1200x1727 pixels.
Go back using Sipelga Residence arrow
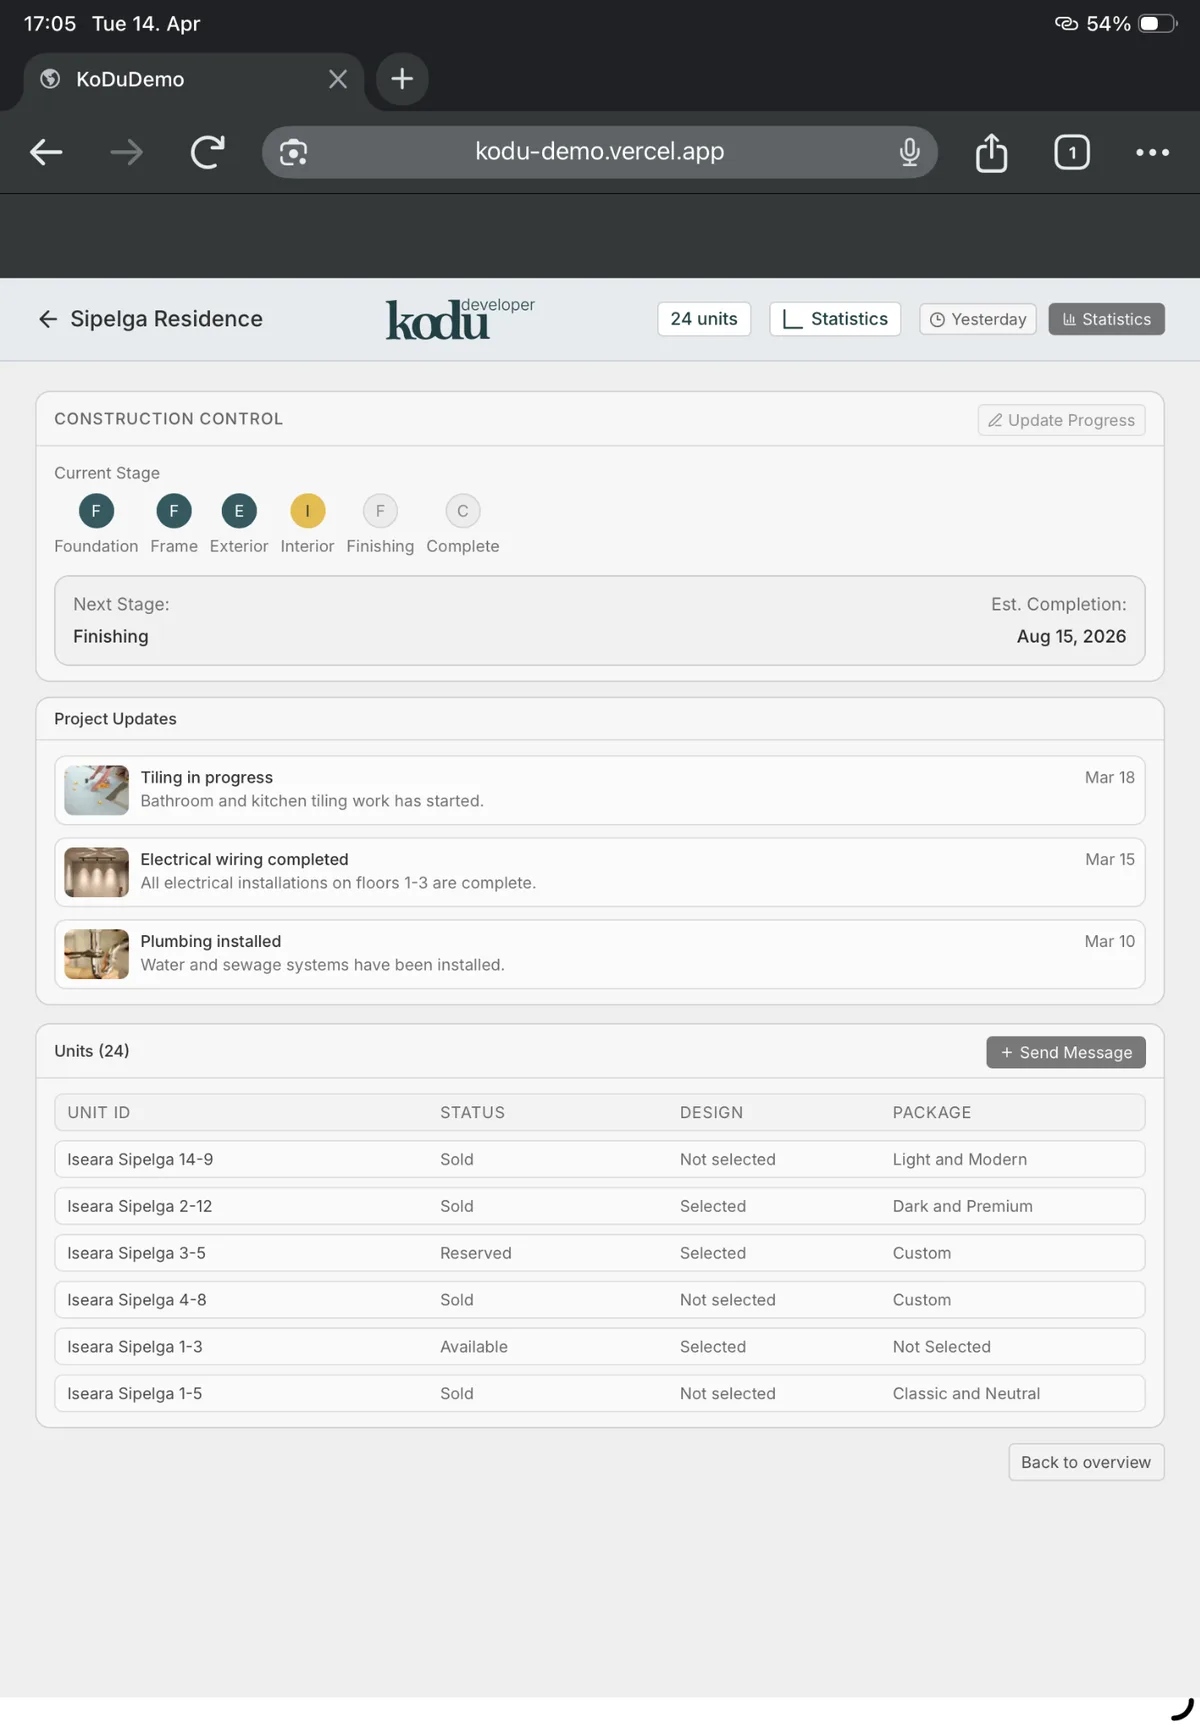click(47, 319)
